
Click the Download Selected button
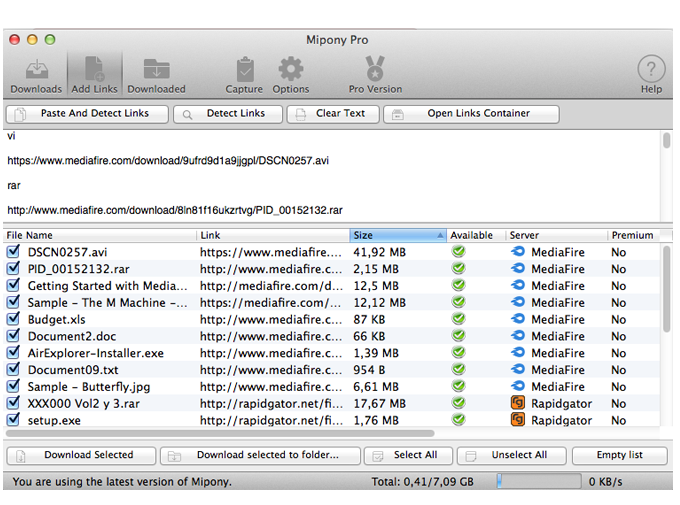click(81, 455)
